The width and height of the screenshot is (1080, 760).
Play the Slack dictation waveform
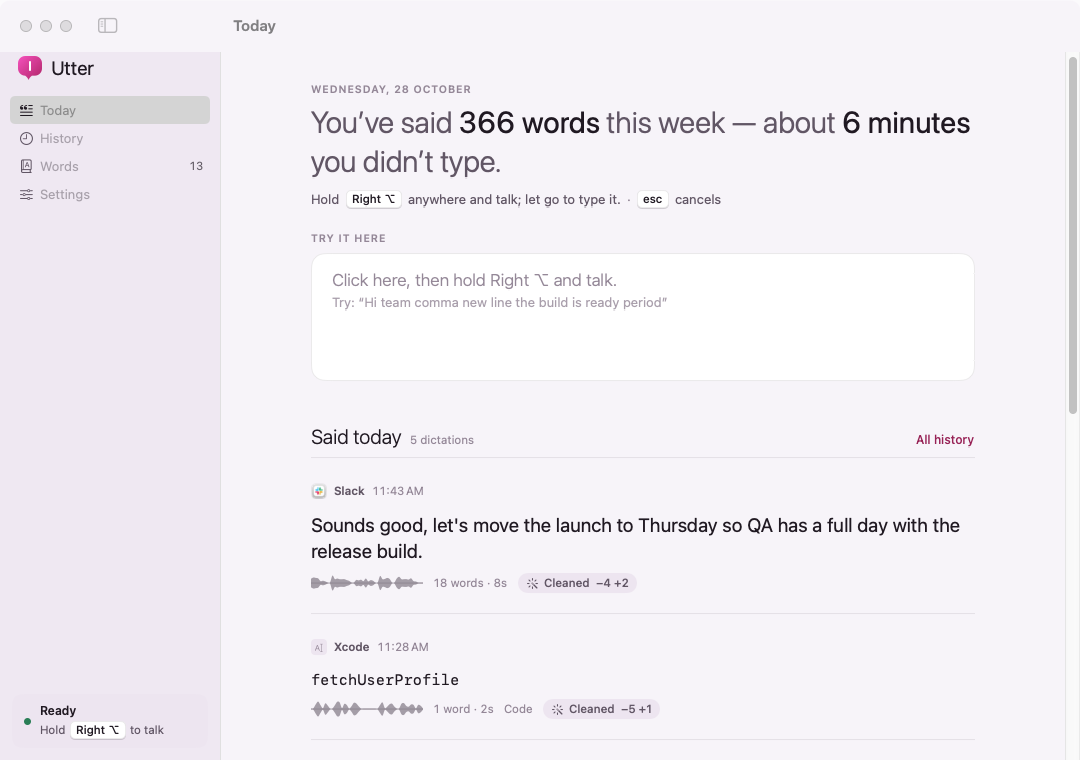pyautogui.click(x=366, y=583)
